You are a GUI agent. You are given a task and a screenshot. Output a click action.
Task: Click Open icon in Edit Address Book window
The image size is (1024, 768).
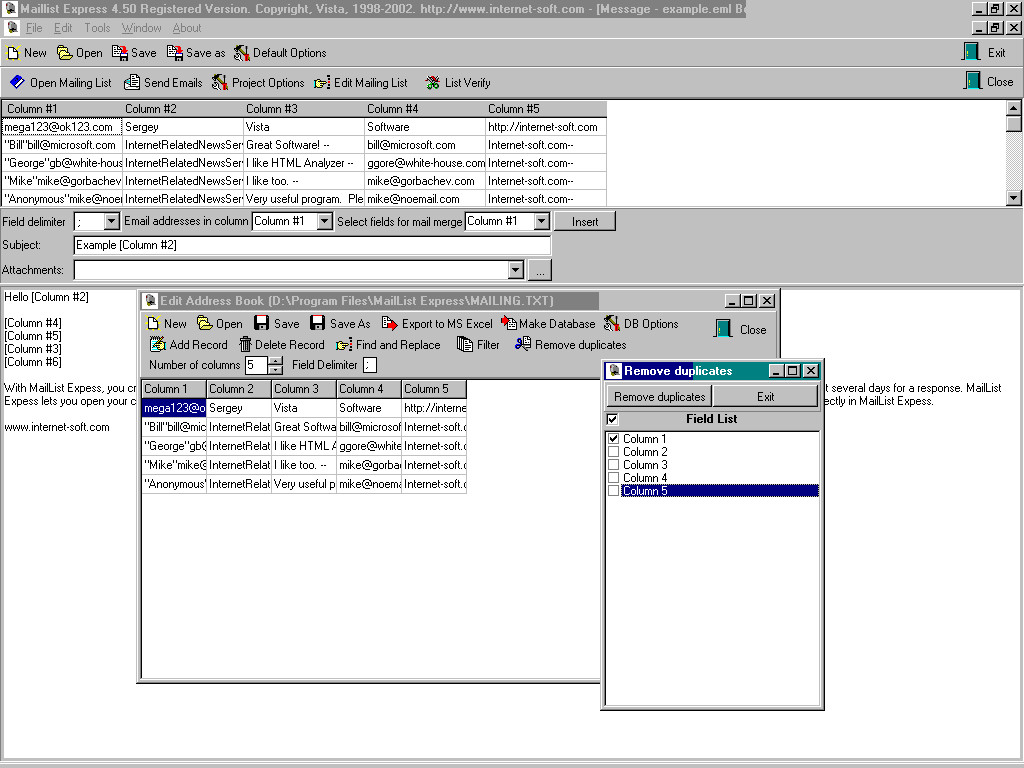(x=204, y=323)
